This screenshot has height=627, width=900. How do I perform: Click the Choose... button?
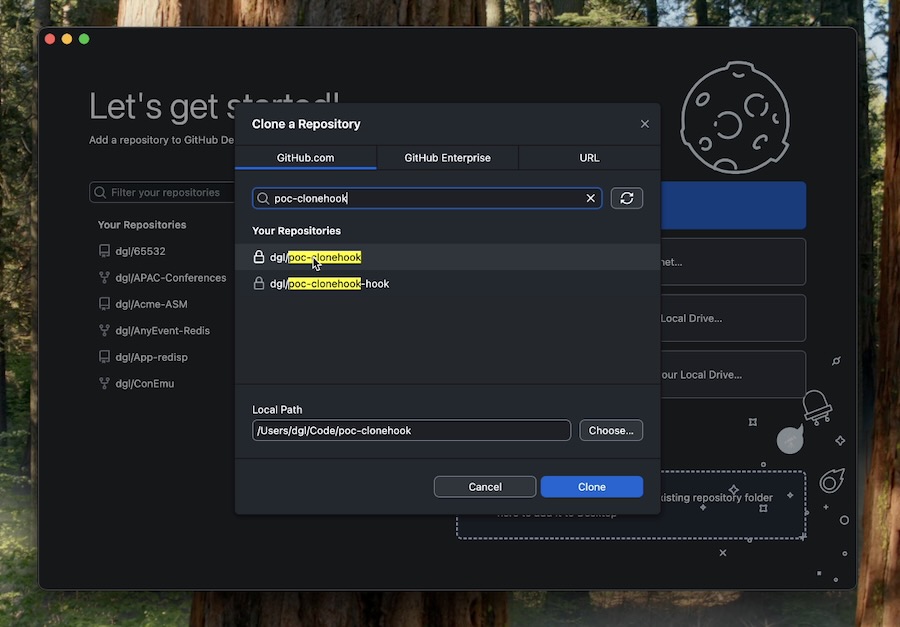[x=611, y=431]
